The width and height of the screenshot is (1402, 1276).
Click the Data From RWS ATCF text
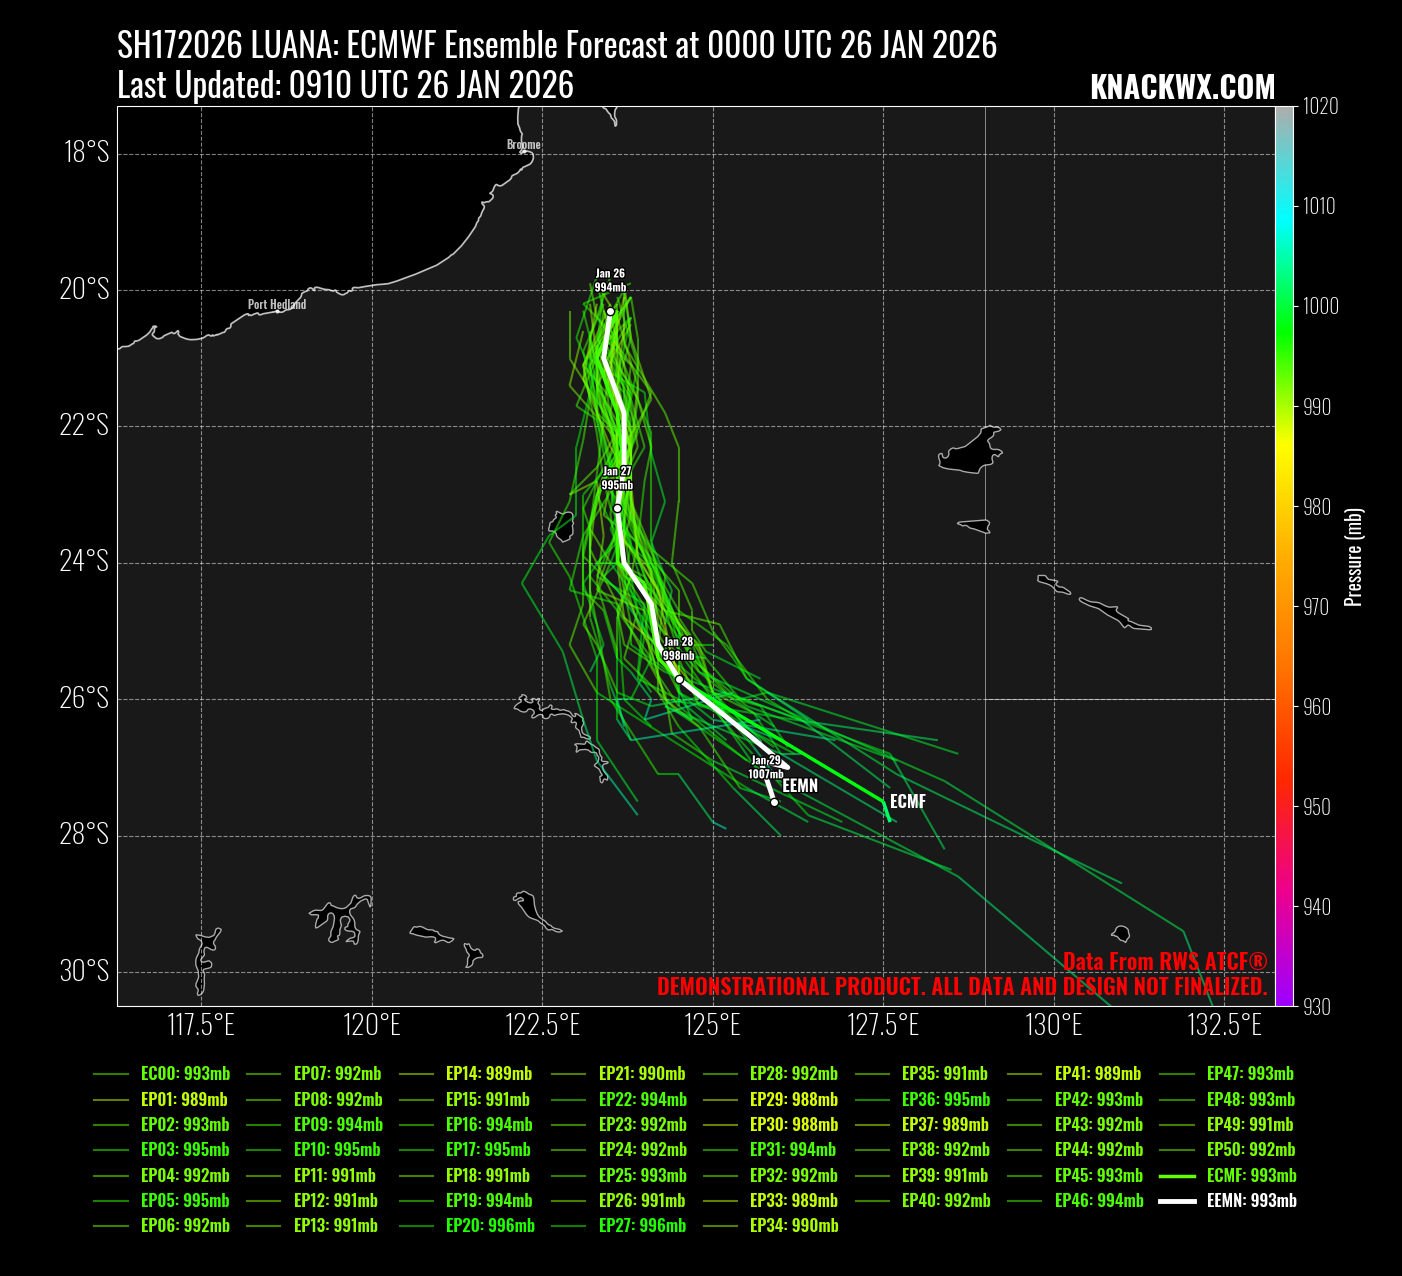point(1165,962)
